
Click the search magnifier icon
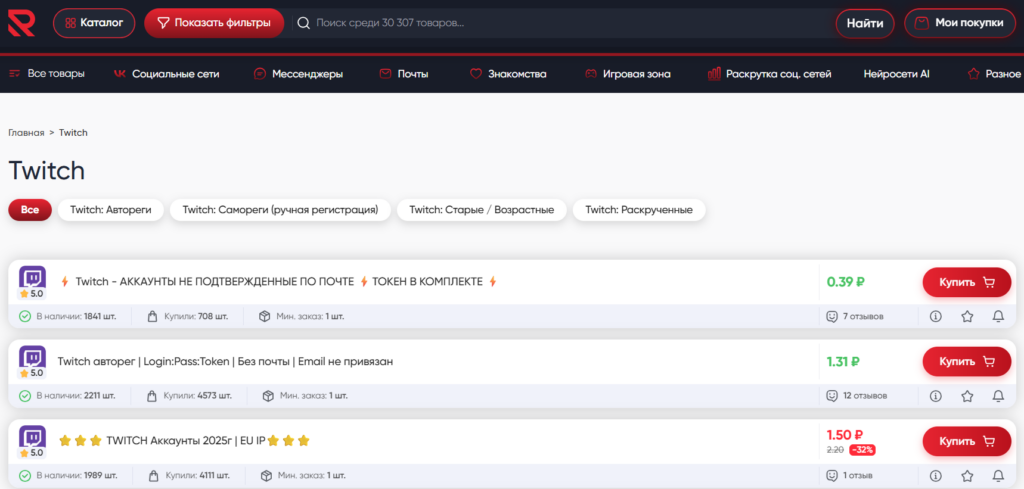303,23
